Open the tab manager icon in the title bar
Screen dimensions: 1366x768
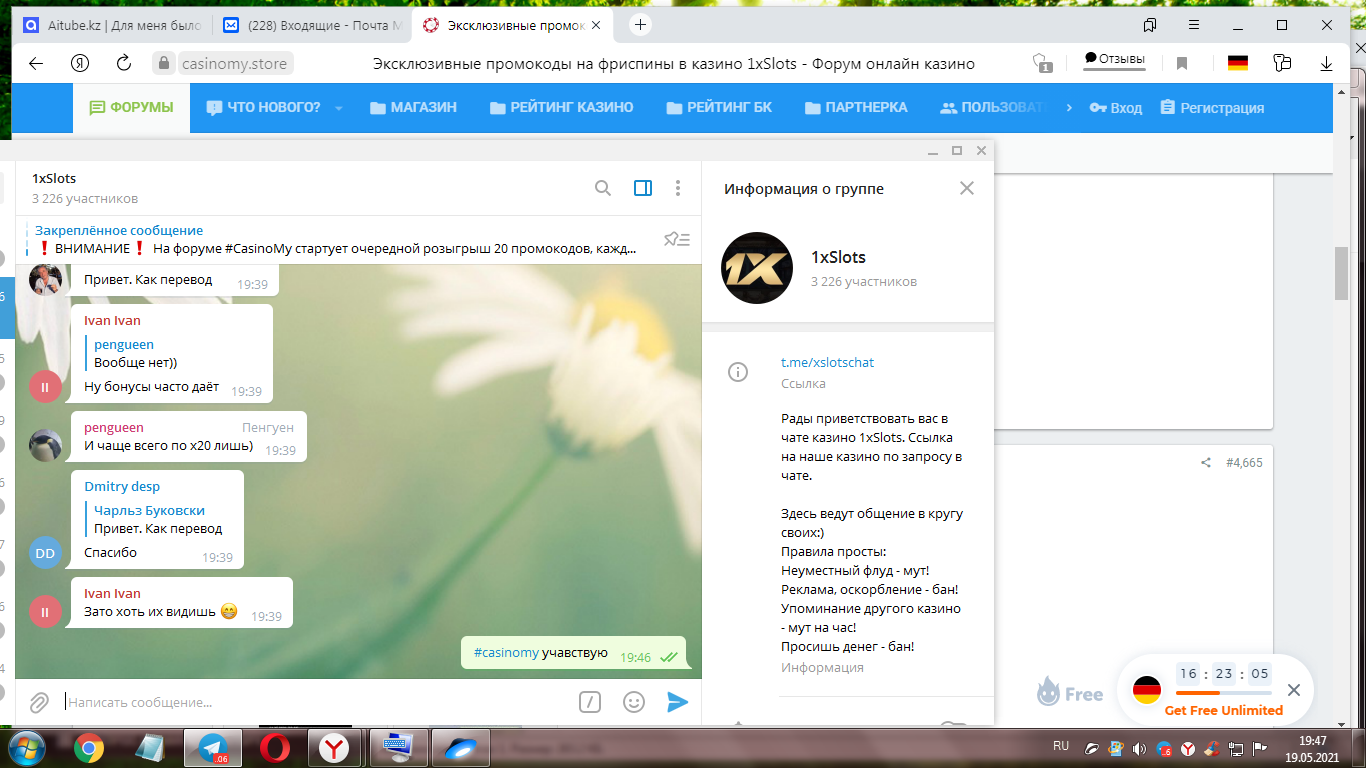pyautogui.click(x=1150, y=25)
